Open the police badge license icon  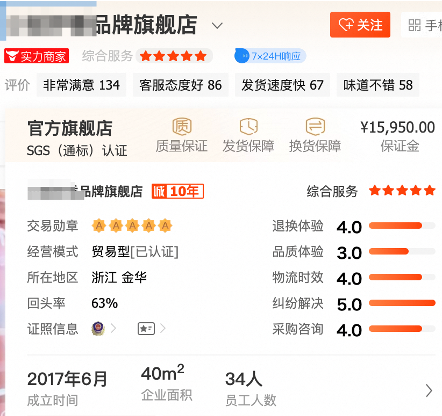click(98, 329)
